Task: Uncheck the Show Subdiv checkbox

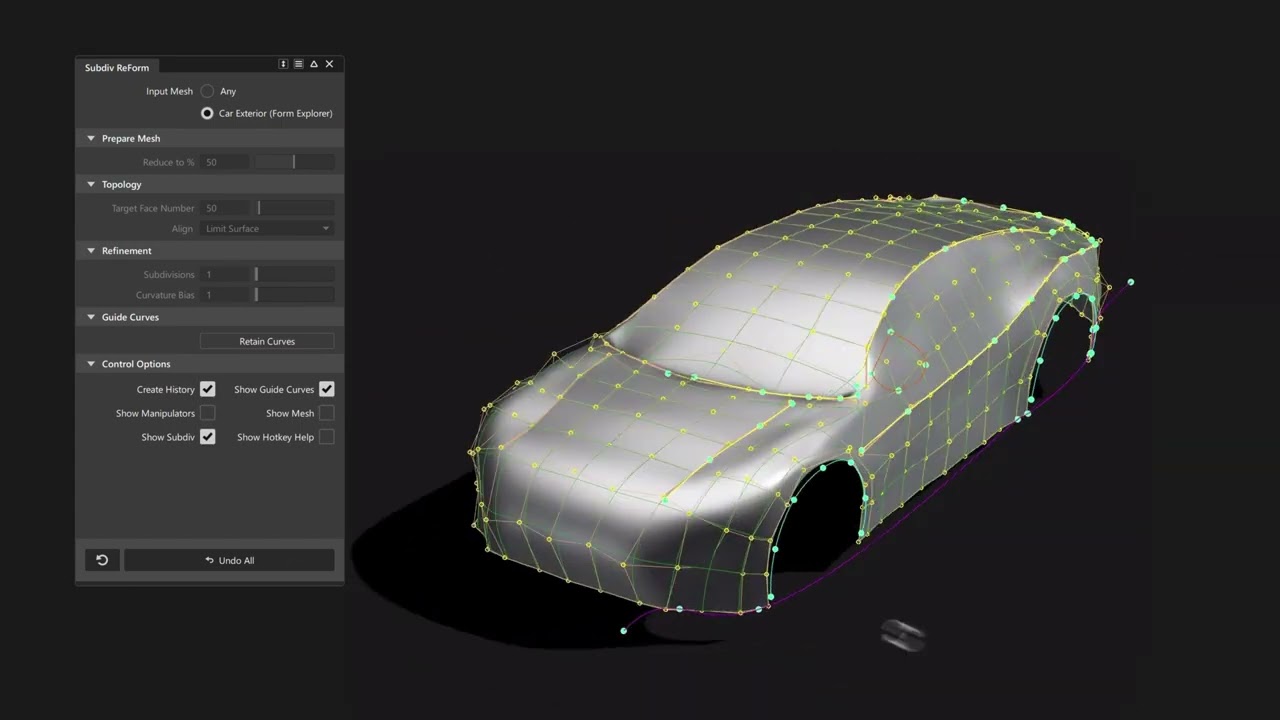Action: point(207,437)
